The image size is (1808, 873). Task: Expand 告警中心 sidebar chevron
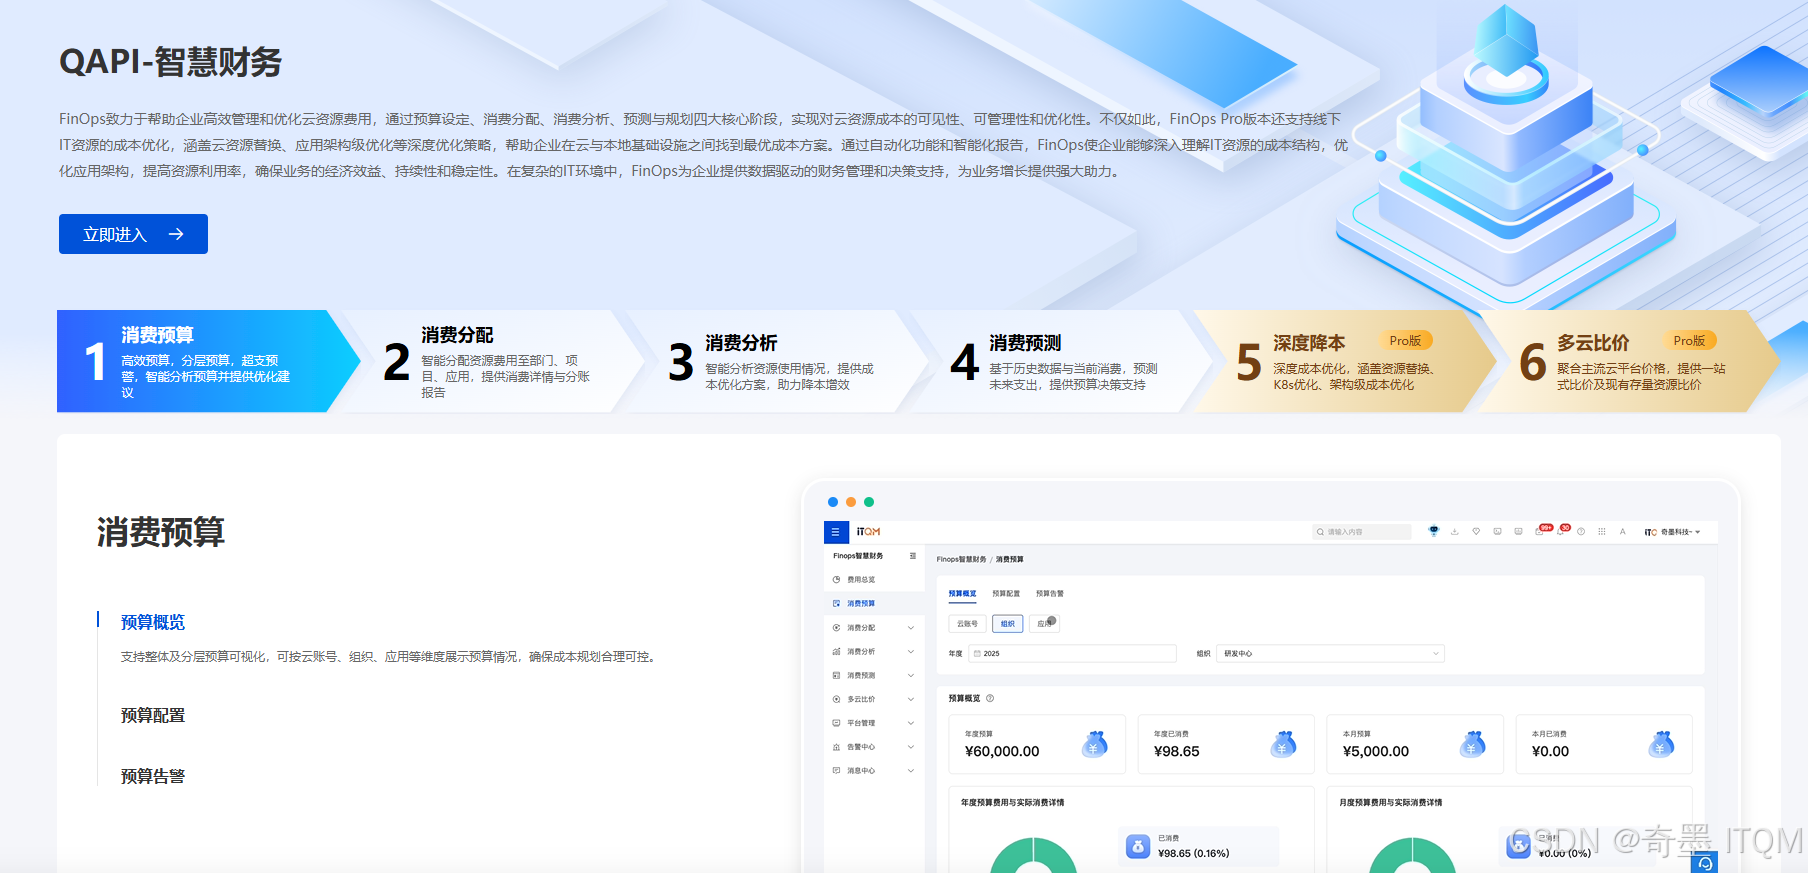coord(911,747)
